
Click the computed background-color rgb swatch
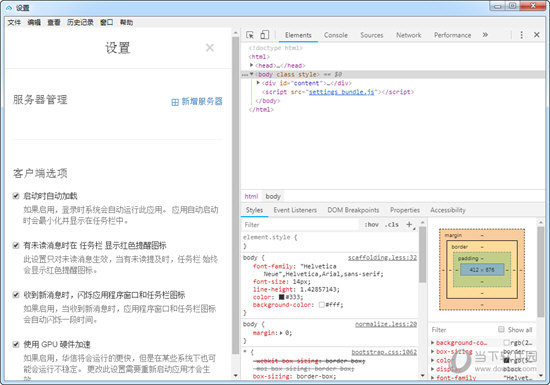click(506, 343)
